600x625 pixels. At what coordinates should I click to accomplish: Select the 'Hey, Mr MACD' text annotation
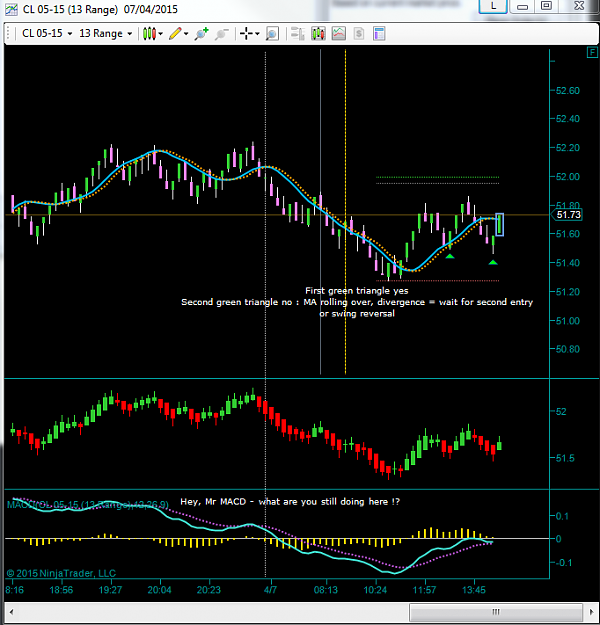tap(290, 501)
